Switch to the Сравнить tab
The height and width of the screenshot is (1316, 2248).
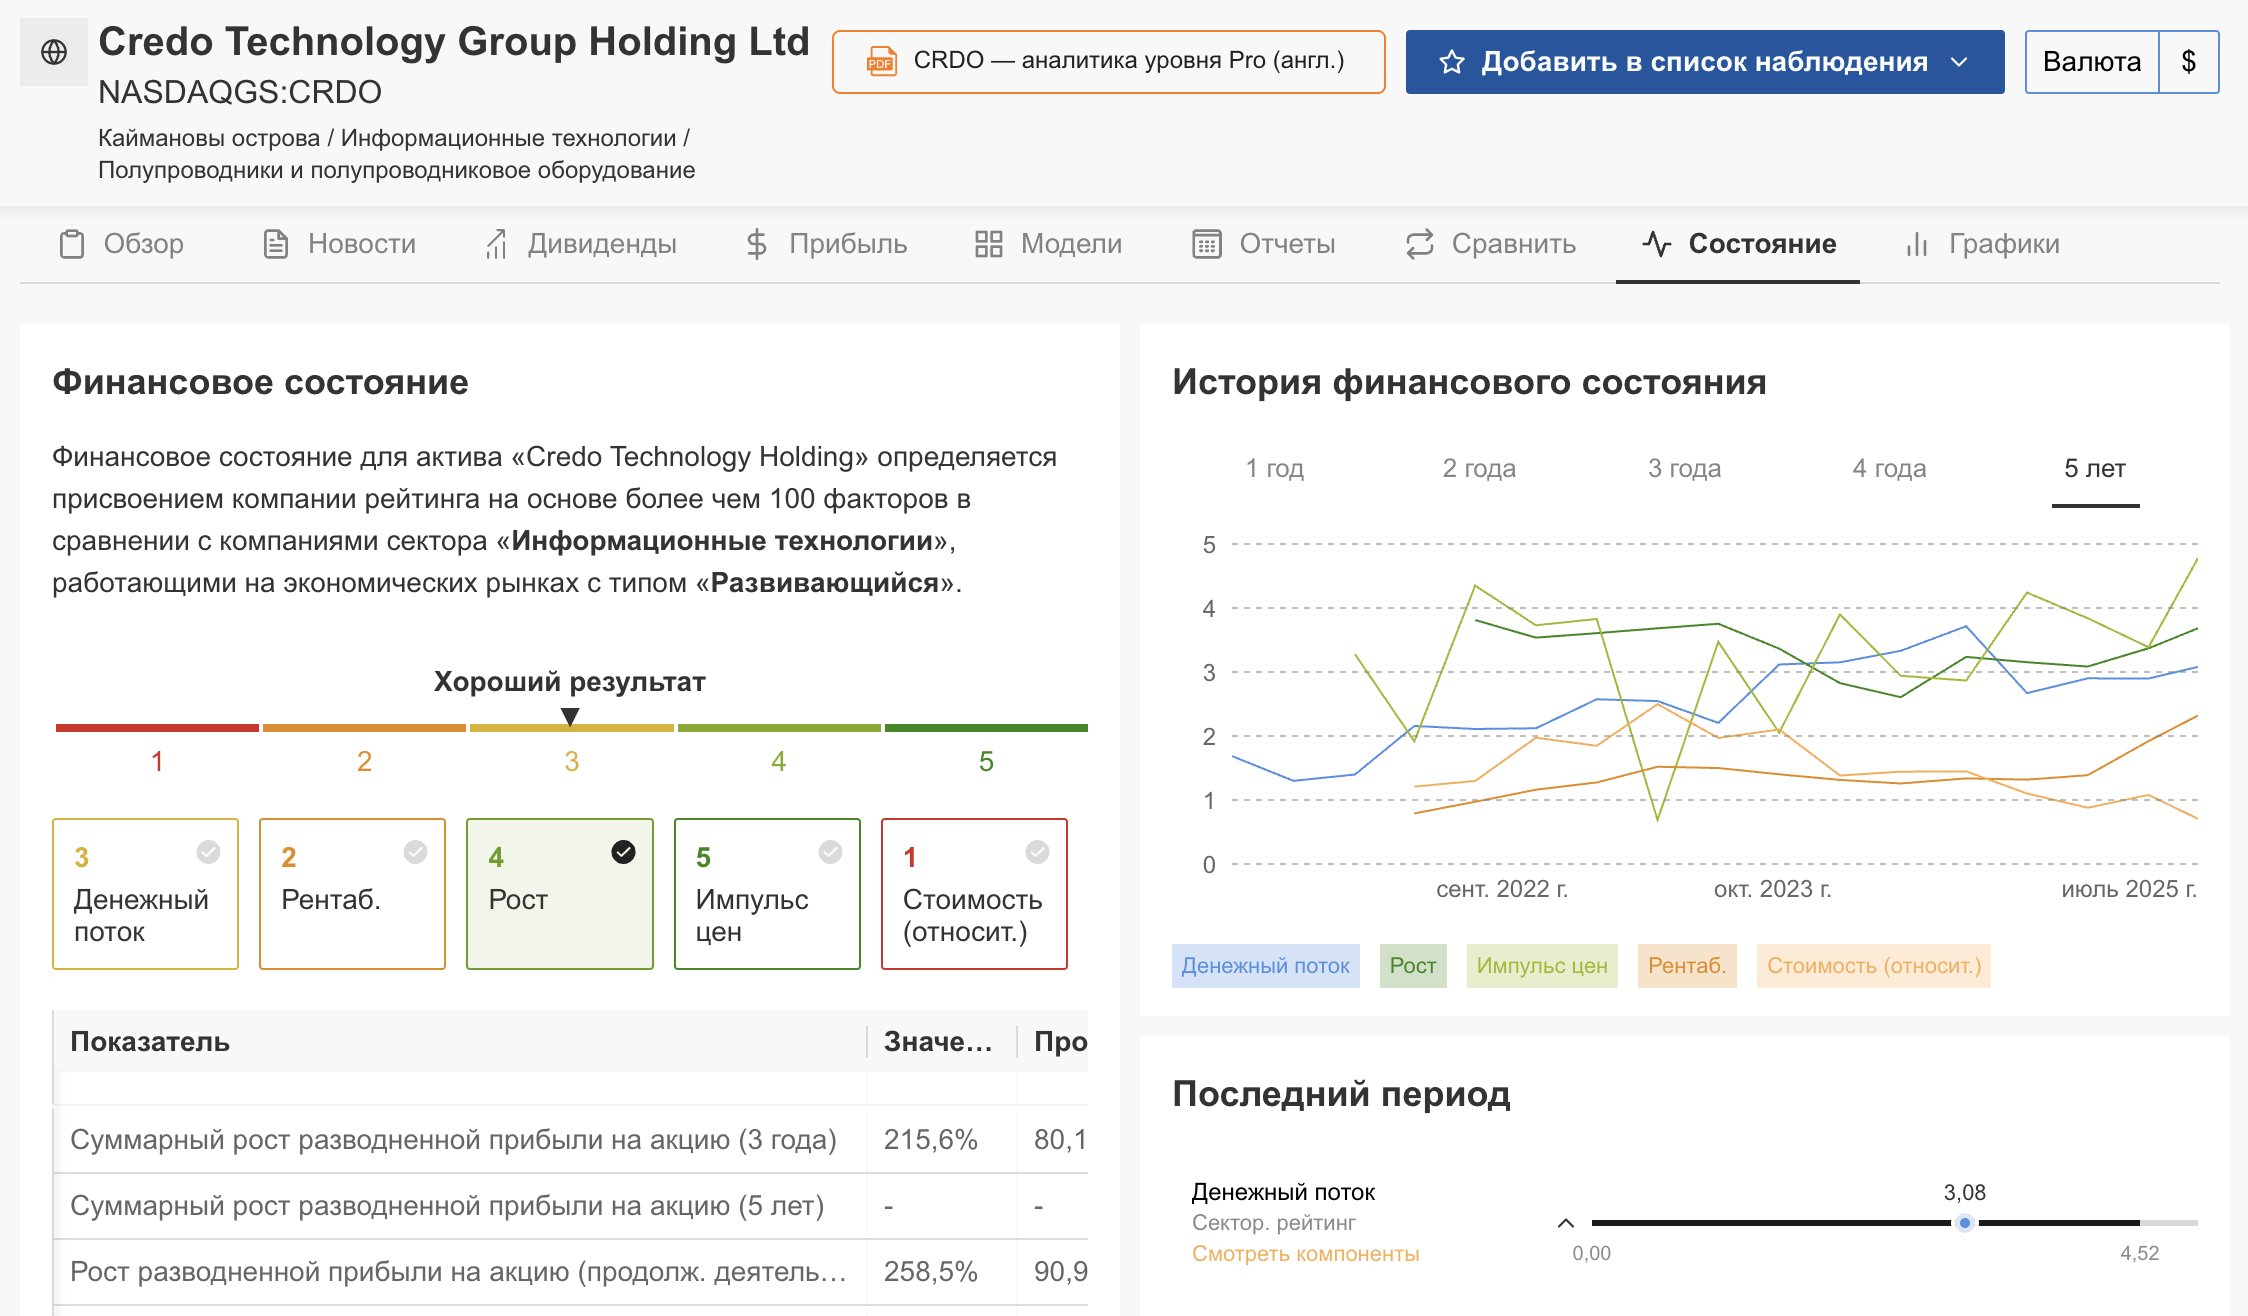pos(1491,244)
